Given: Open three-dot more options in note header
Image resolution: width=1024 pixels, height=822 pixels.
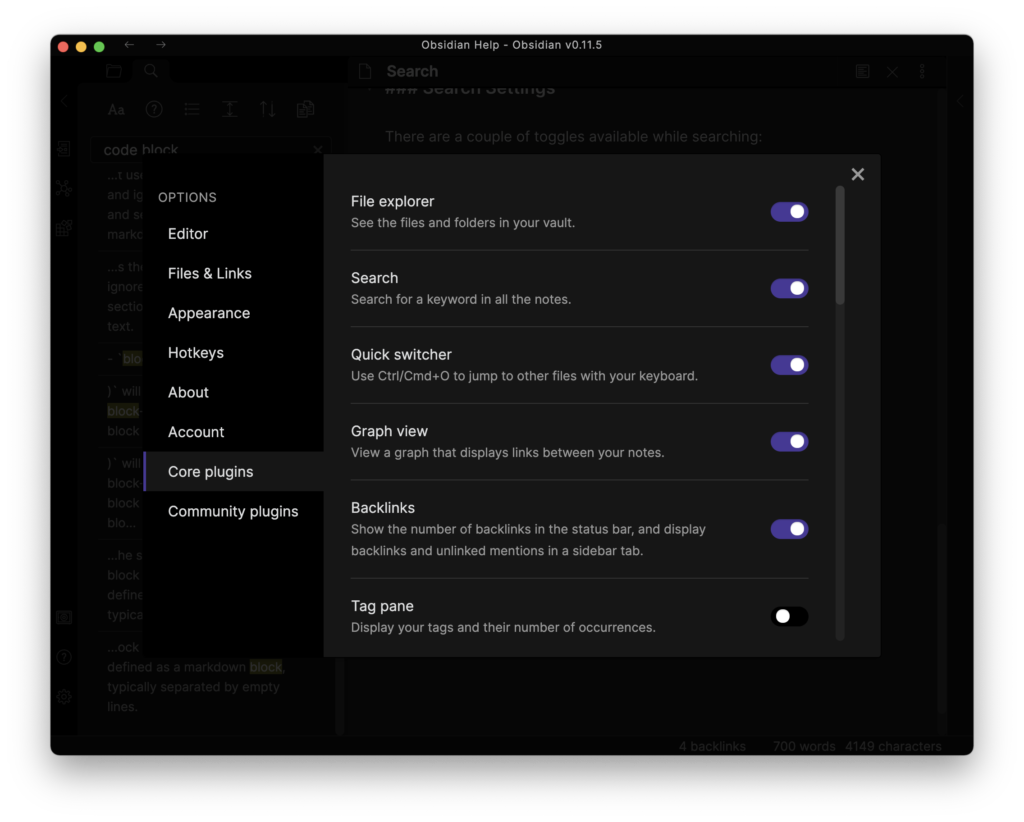Looking at the screenshot, I should coord(922,72).
